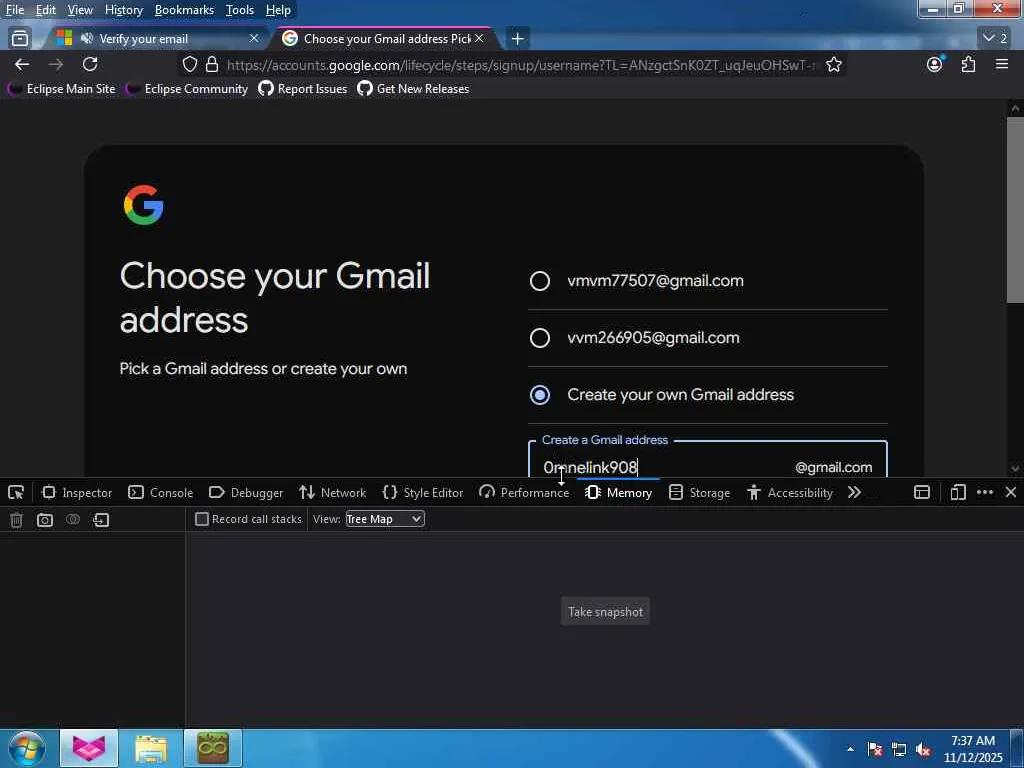Click the Take snapshot button

click(x=605, y=611)
